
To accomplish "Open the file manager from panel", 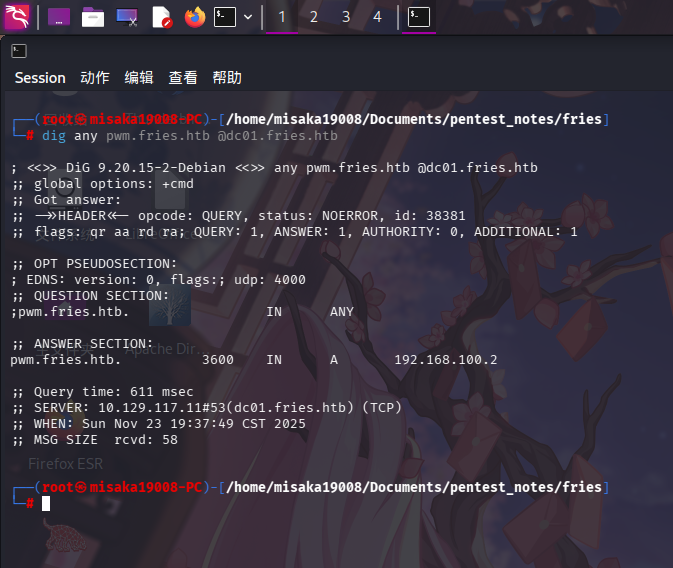I will (93, 17).
